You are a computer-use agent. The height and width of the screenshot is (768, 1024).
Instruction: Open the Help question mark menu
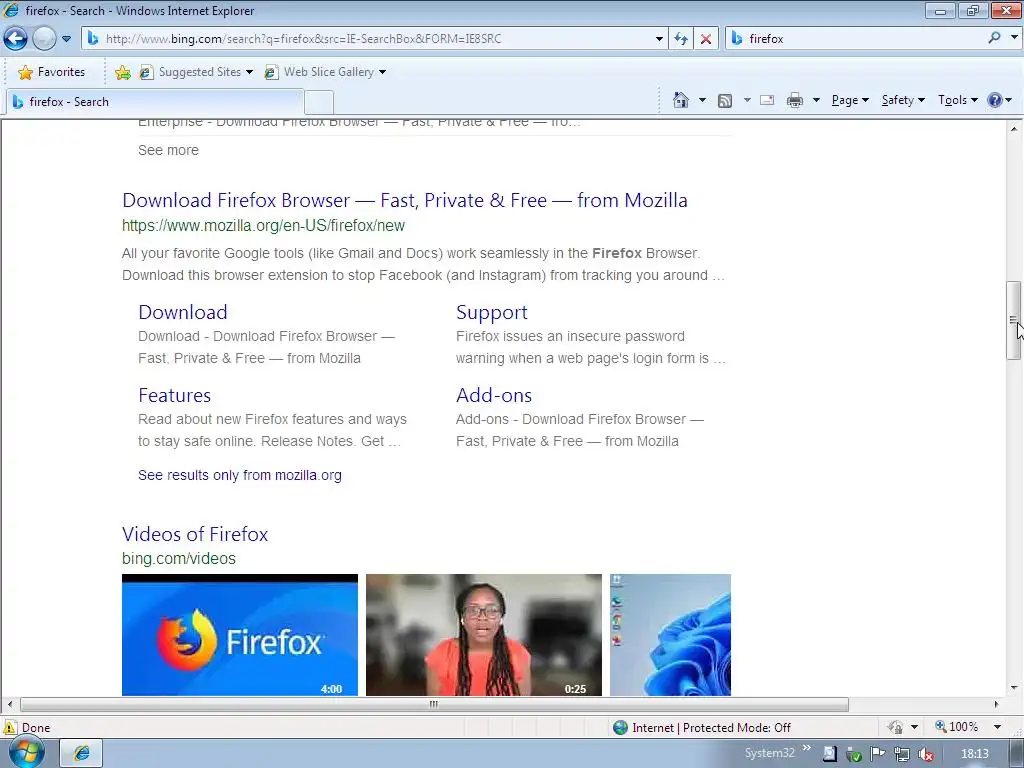coord(999,100)
